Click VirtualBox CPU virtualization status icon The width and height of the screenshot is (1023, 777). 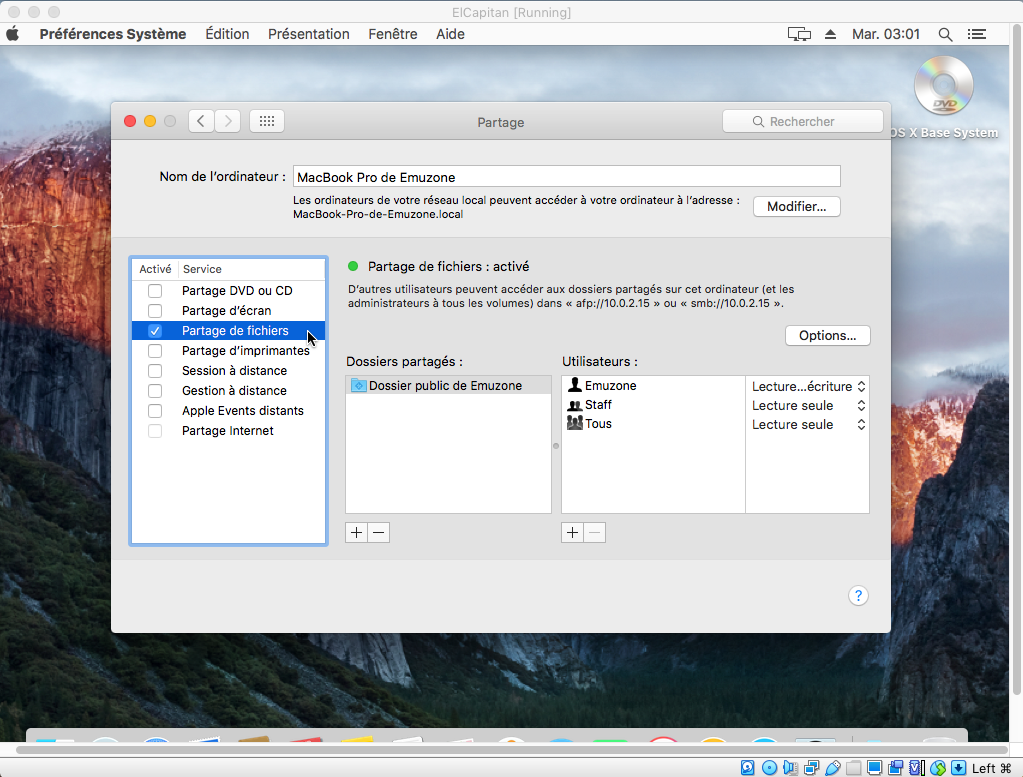click(x=917, y=767)
